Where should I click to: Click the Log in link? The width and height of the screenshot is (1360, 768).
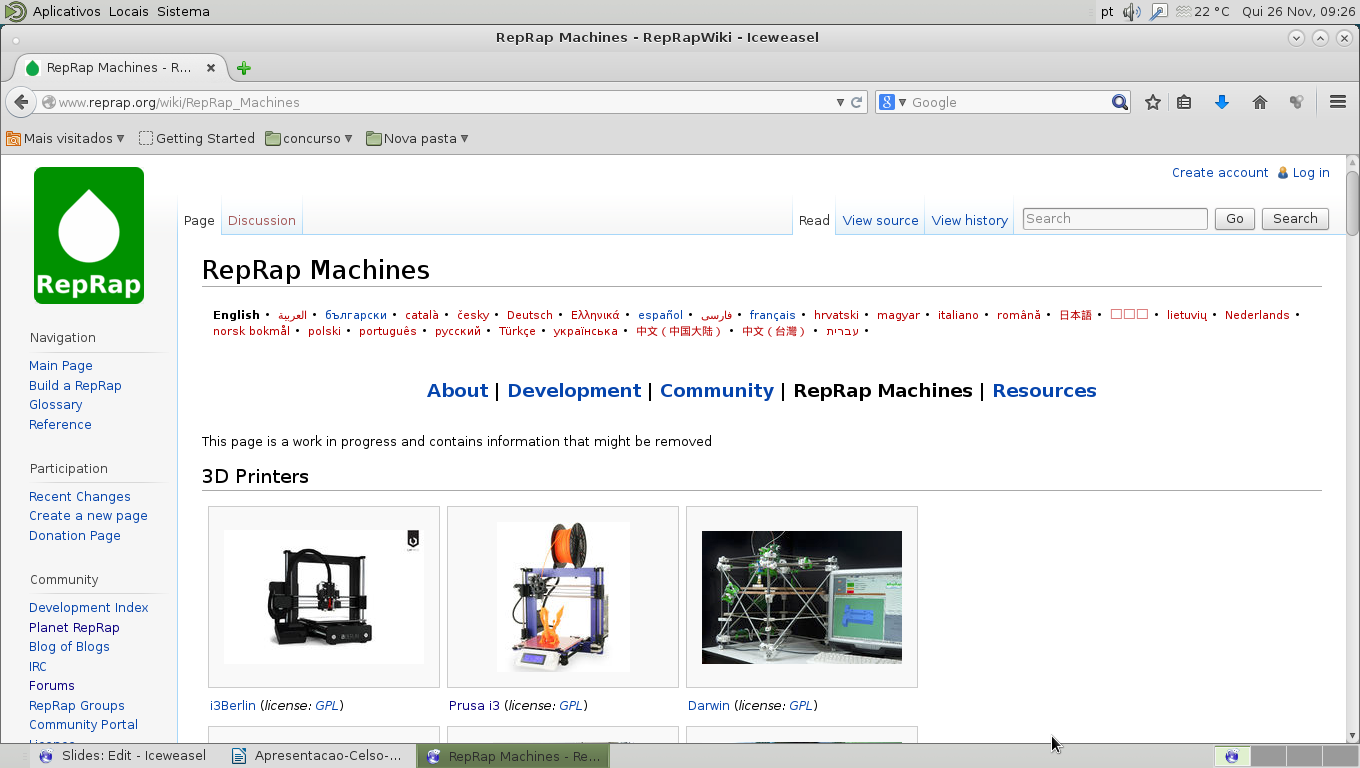(x=1311, y=173)
